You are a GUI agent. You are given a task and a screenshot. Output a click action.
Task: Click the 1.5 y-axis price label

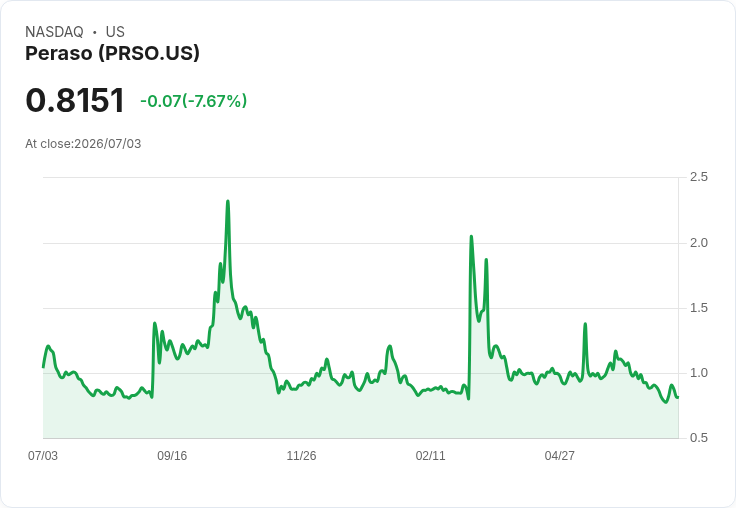pos(698,308)
